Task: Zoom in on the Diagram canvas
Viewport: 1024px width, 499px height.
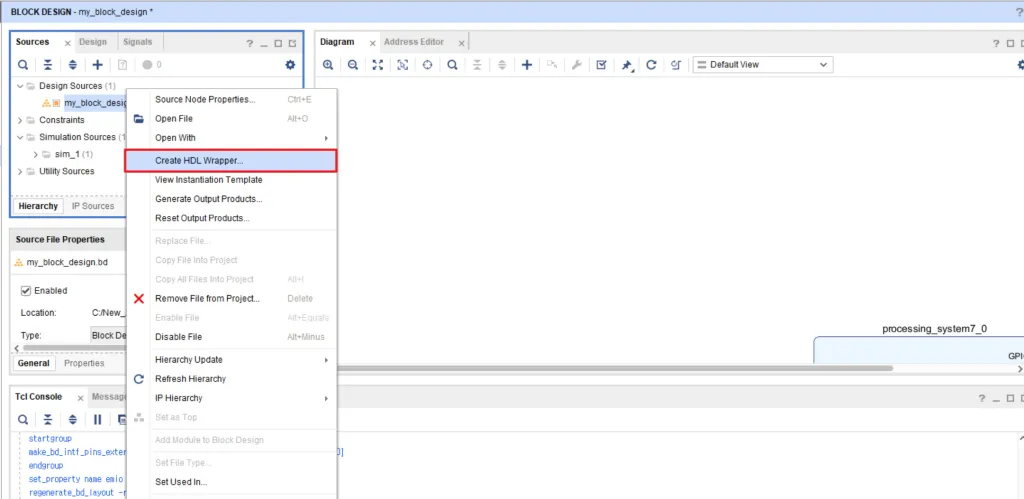Action: point(328,65)
